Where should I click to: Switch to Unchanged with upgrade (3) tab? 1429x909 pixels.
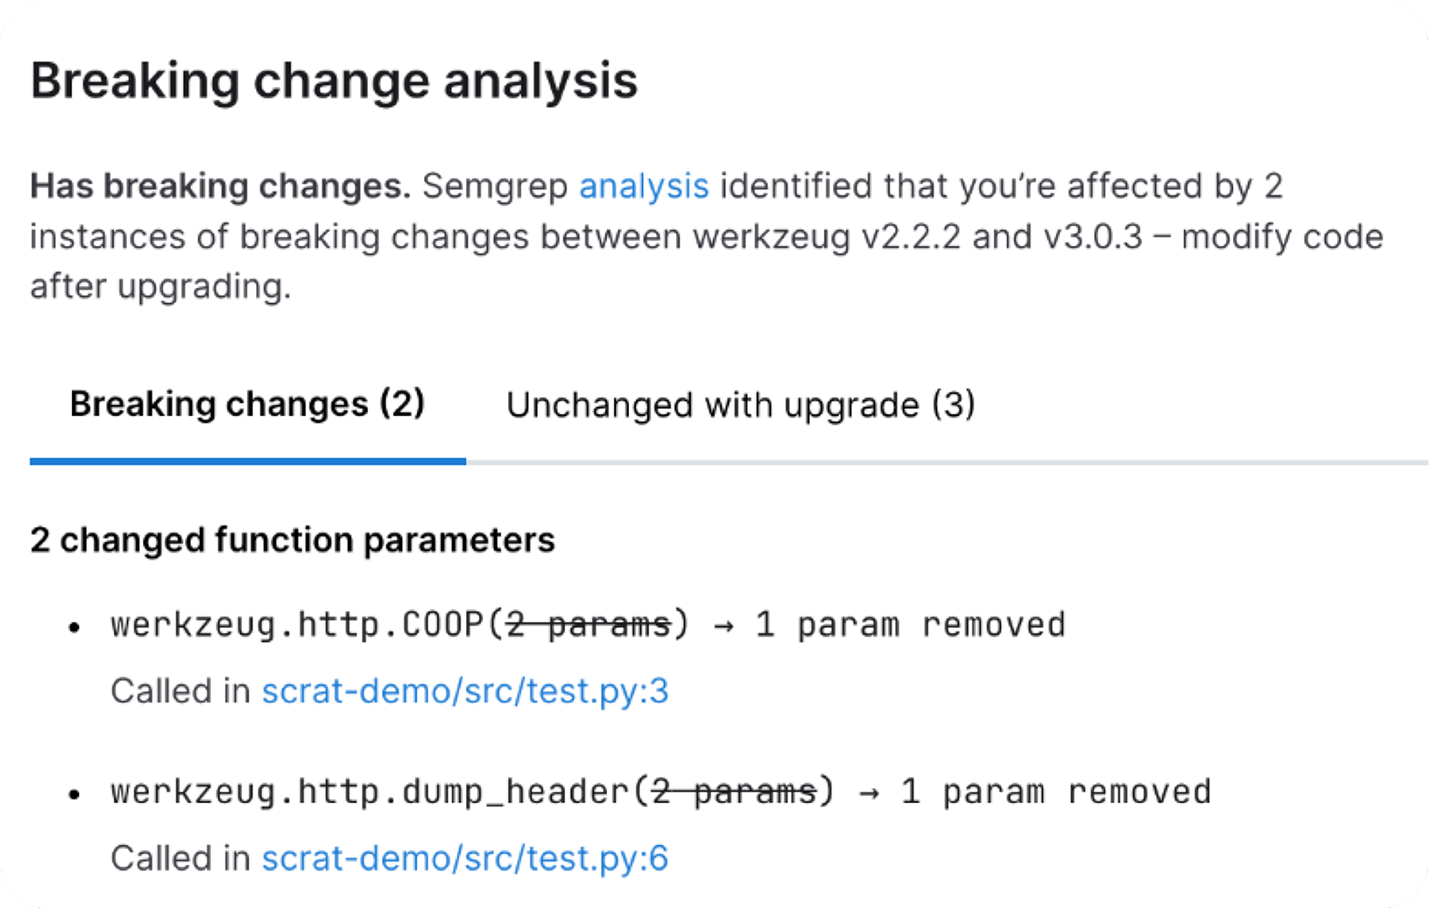click(x=740, y=405)
